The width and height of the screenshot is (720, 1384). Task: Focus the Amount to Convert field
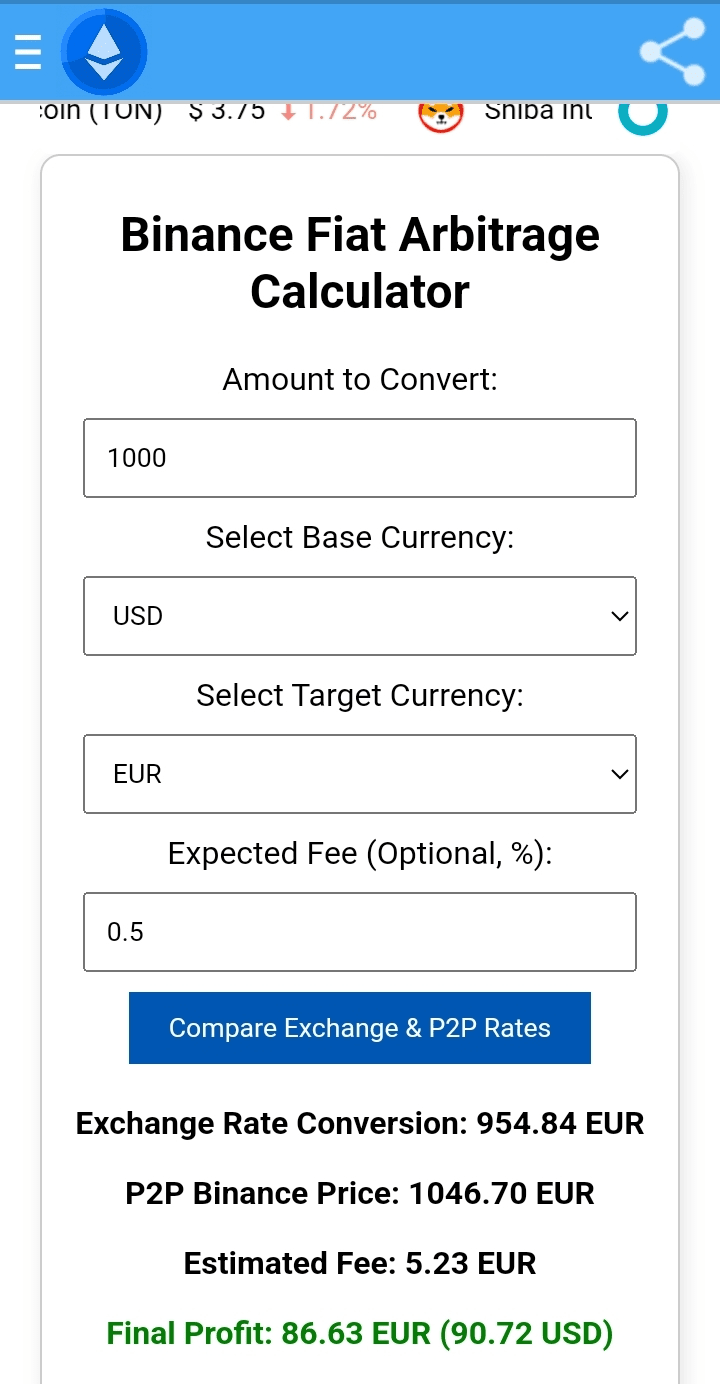(x=360, y=458)
